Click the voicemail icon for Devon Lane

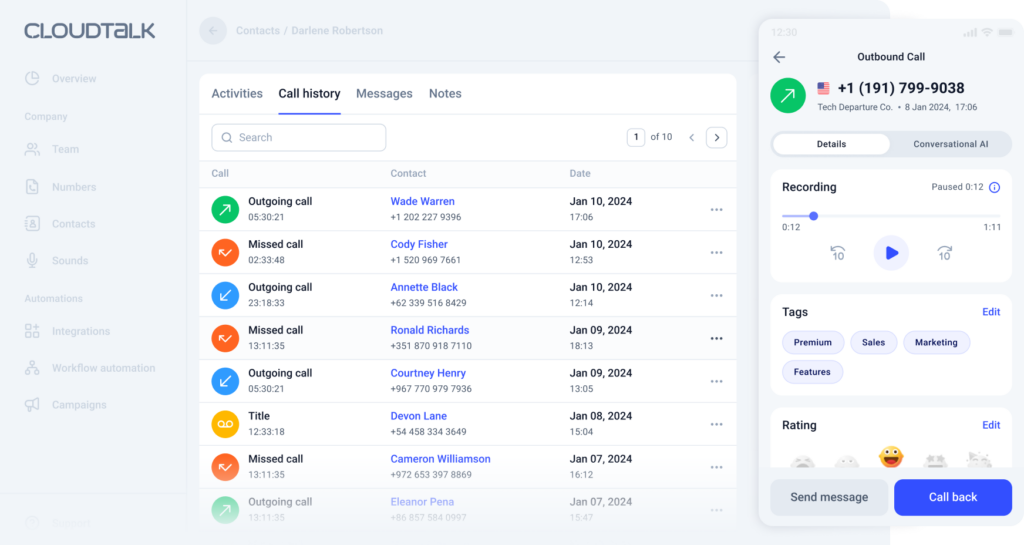(x=225, y=424)
